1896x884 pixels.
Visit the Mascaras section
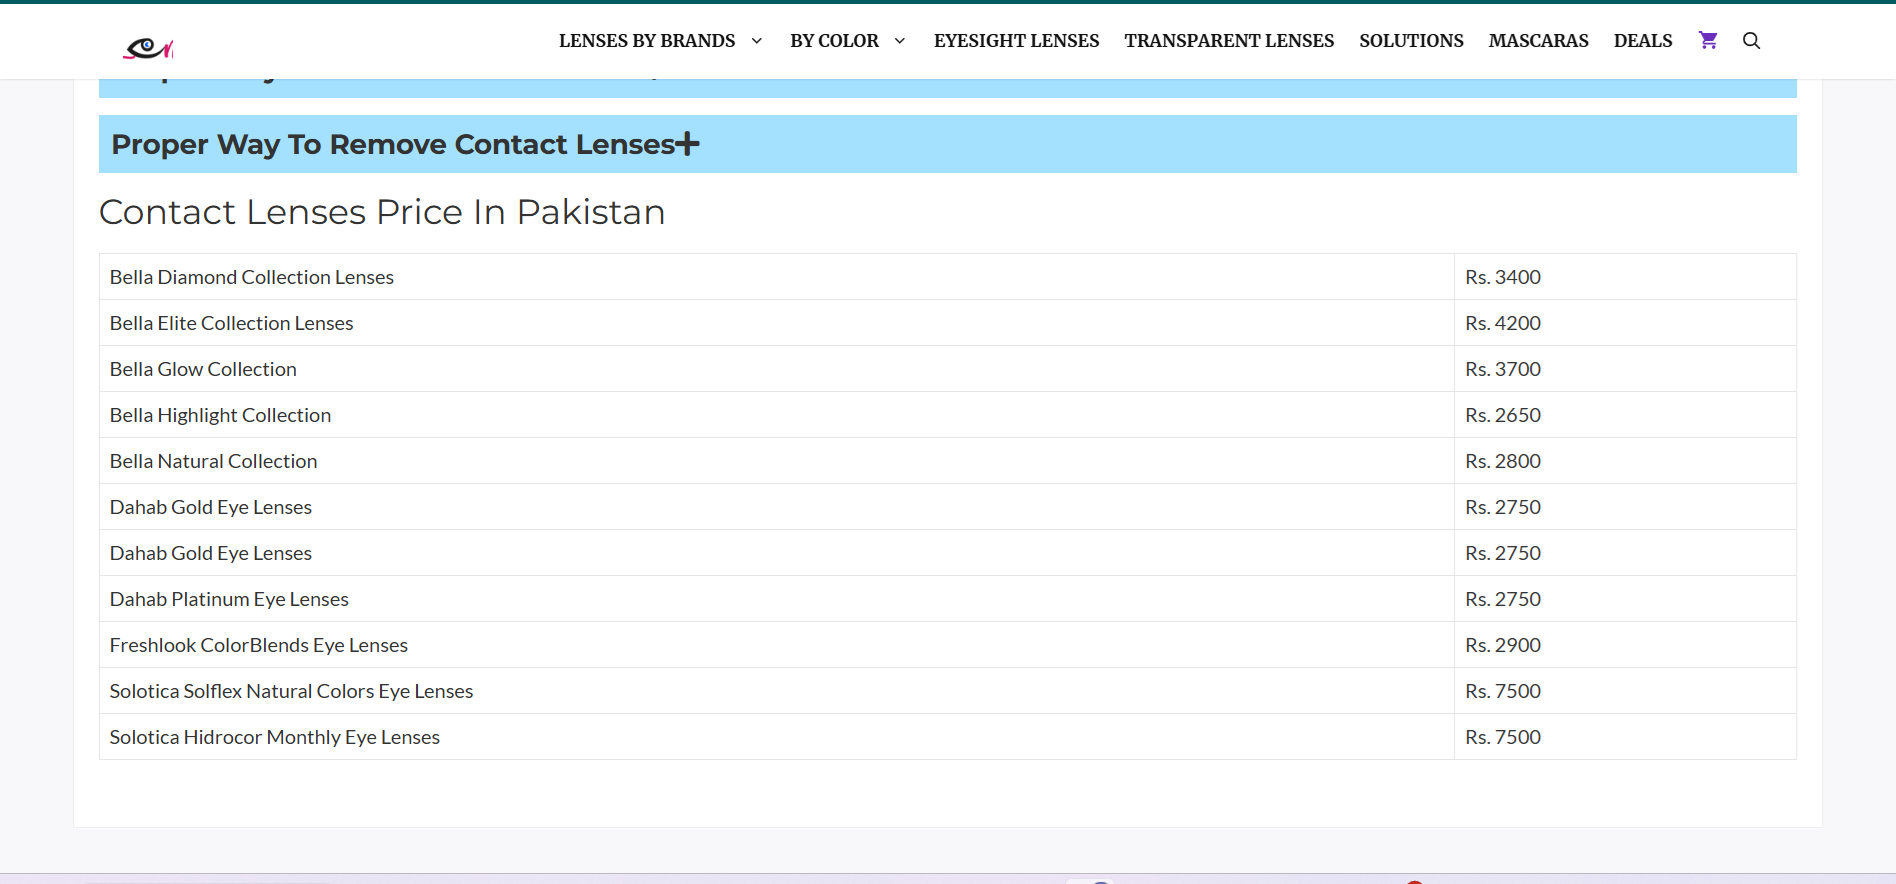(x=1538, y=41)
